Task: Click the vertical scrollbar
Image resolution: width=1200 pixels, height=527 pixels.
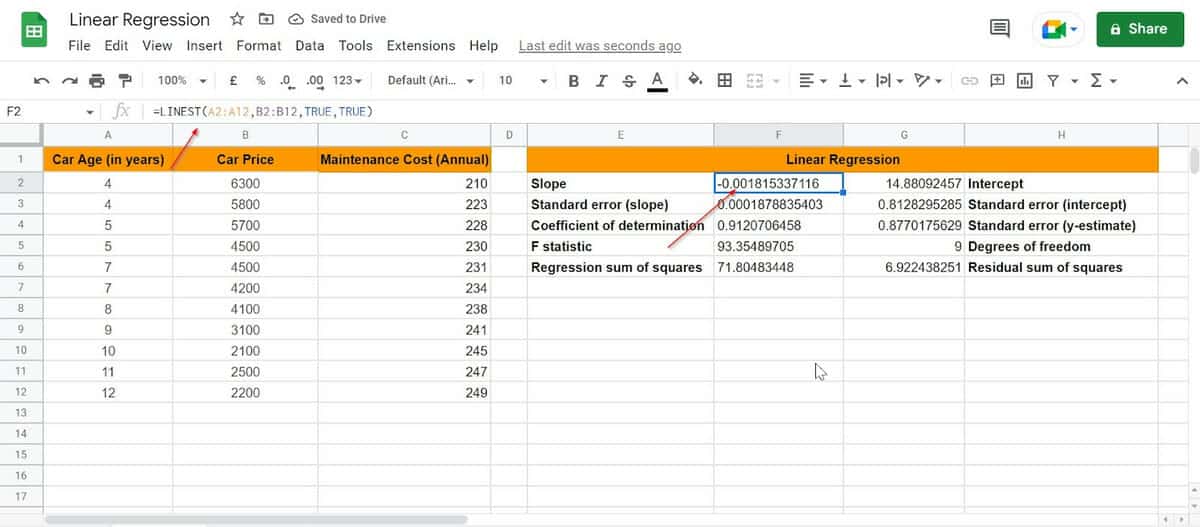Action: pyautogui.click(x=1192, y=161)
